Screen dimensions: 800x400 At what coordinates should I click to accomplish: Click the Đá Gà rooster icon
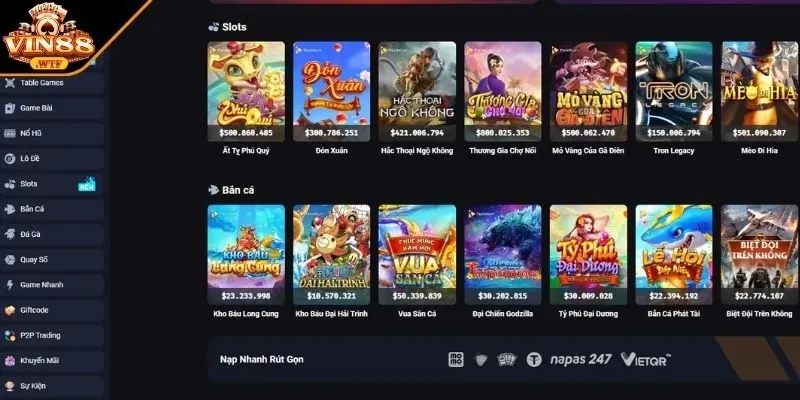(x=10, y=234)
